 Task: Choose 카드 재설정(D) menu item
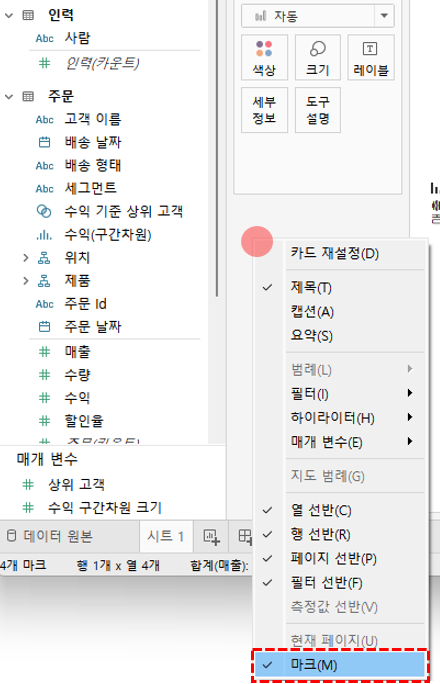click(339, 253)
